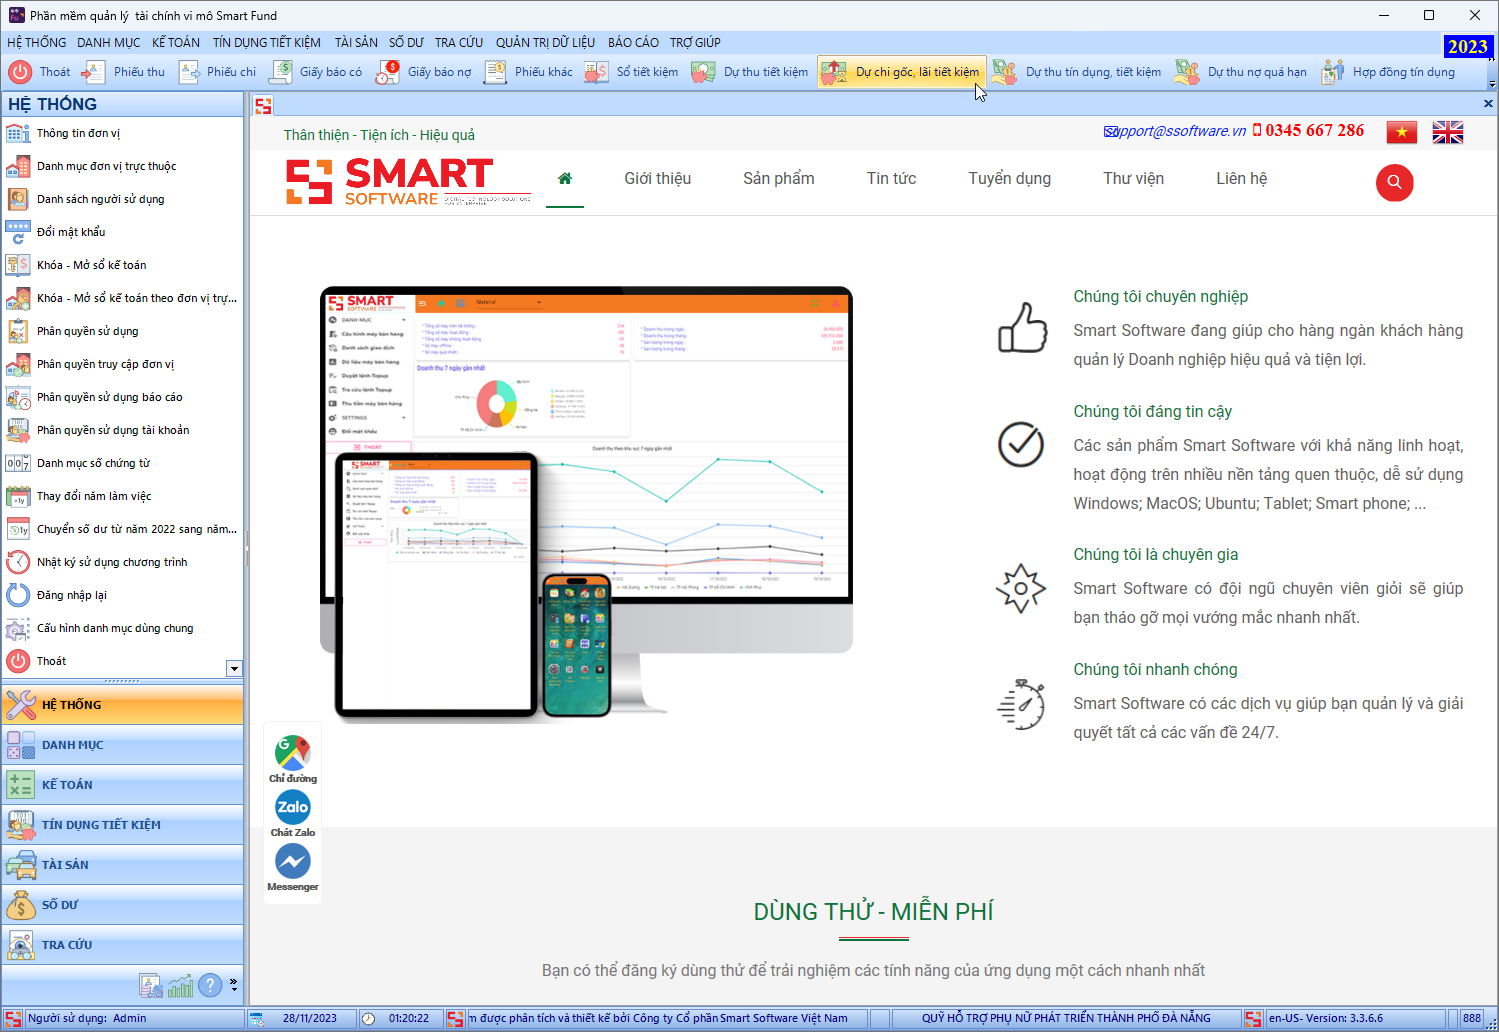
Task: Open HỆ THỐNG menu in menu bar
Action: (x=37, y=43)
